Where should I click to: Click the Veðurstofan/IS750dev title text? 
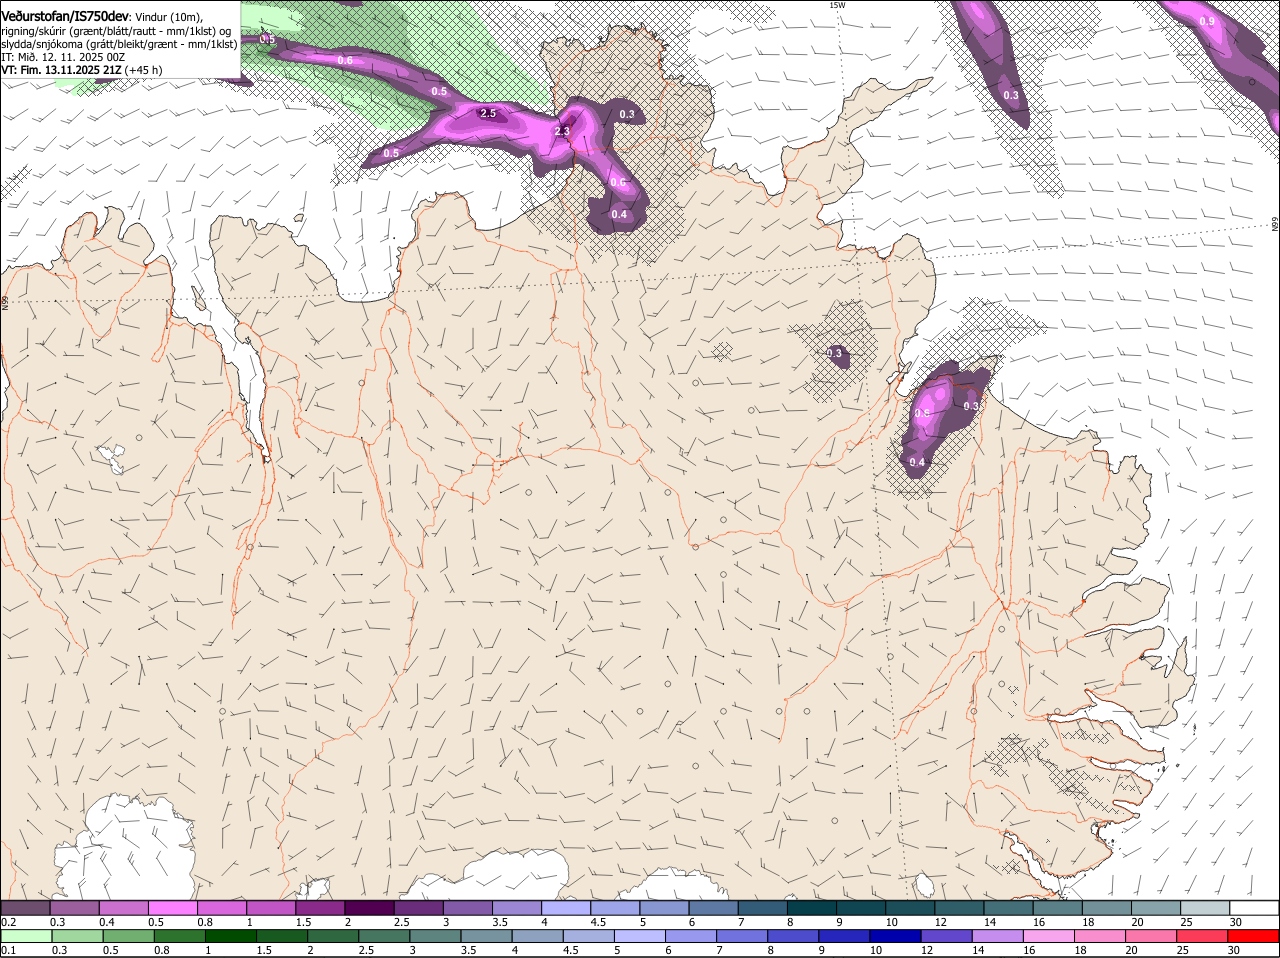[x=65, y=16]
